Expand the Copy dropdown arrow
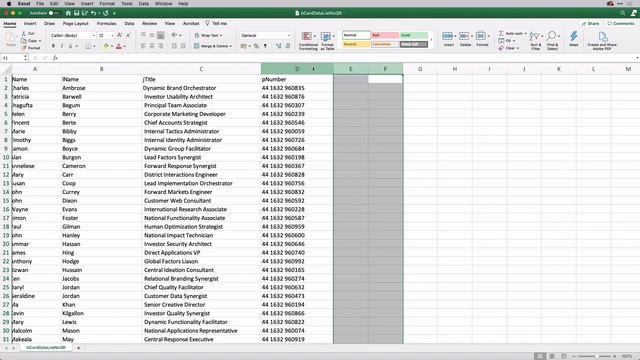640x360 pixels. tap(40, 41)
